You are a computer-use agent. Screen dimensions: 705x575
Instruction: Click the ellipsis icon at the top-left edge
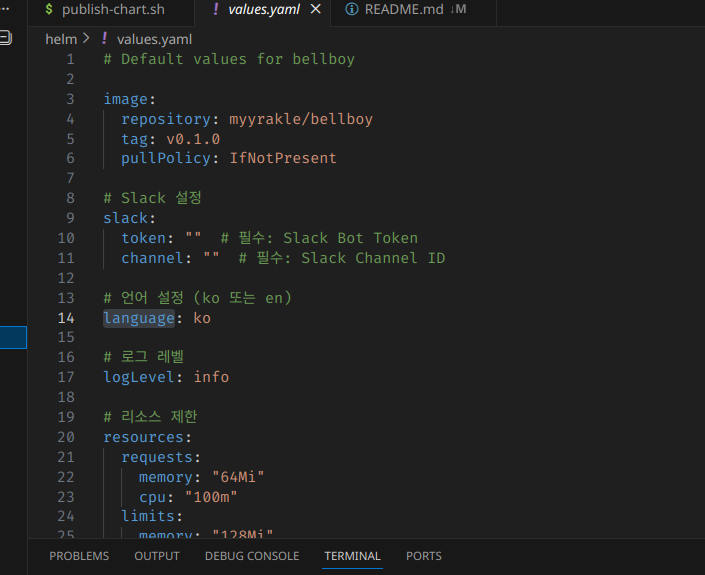[x=5, y=10]
